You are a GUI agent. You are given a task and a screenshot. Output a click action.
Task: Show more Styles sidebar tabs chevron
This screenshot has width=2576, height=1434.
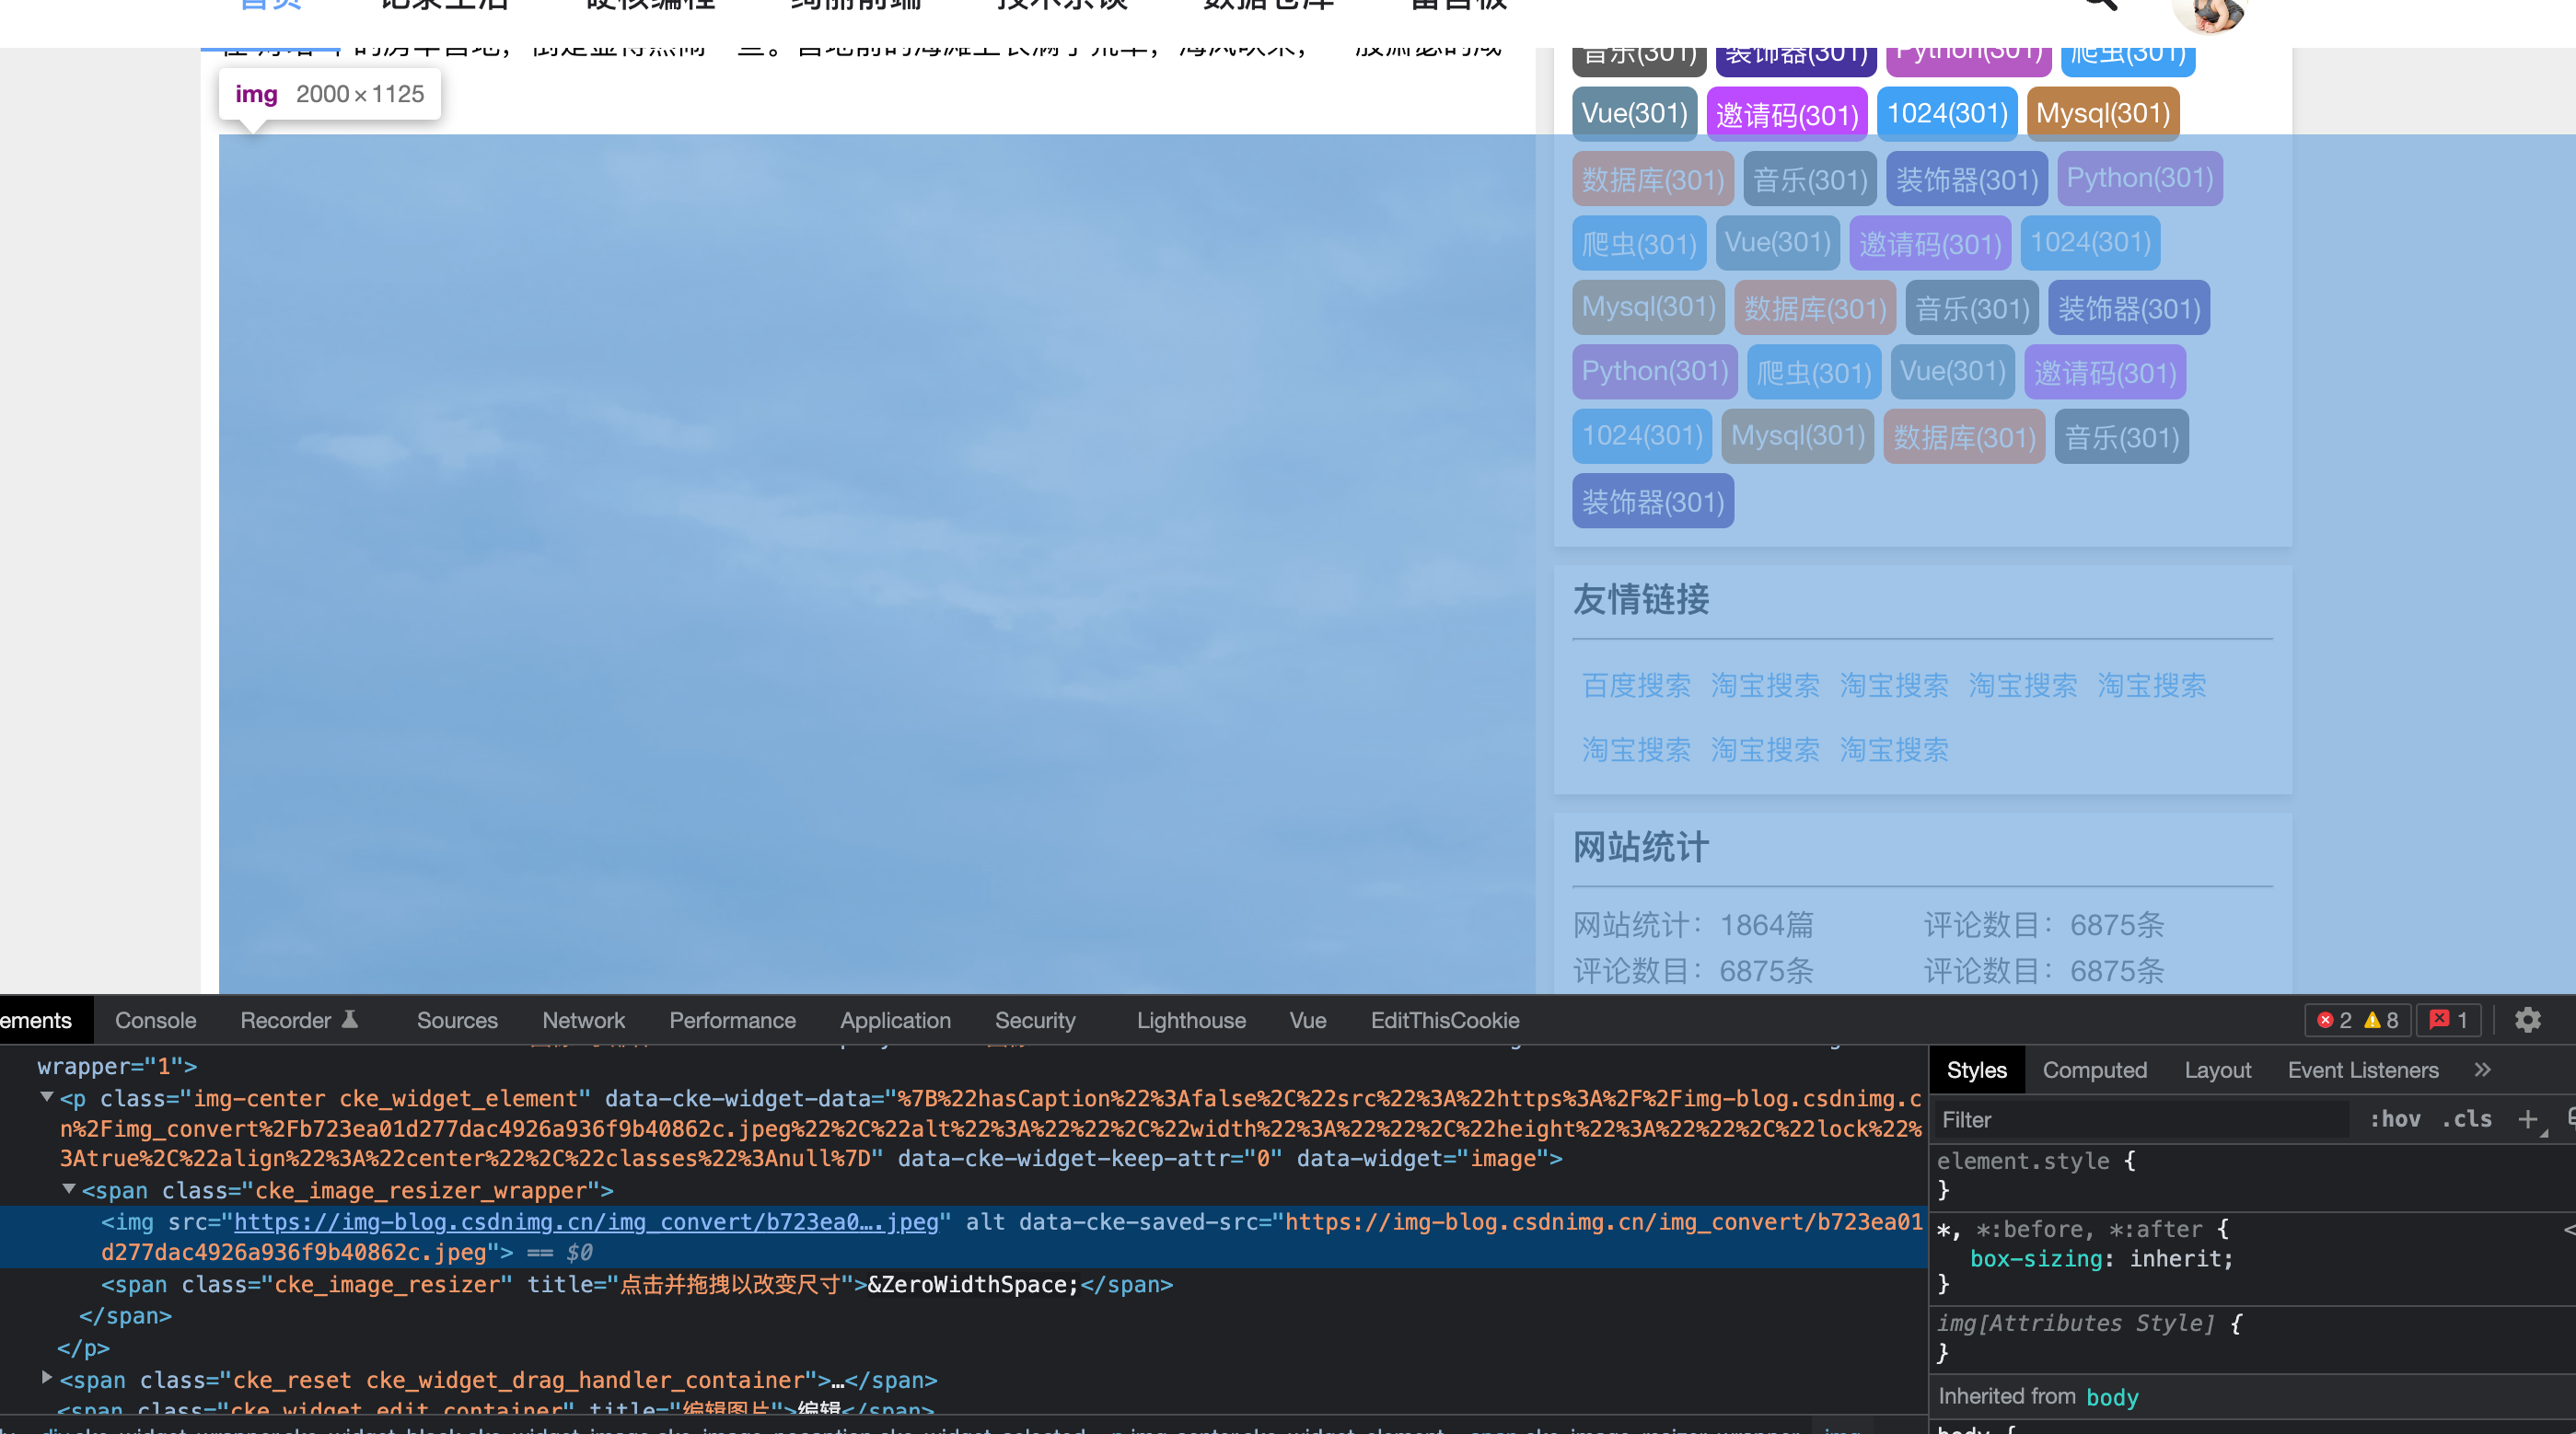pos(2482,1070)
